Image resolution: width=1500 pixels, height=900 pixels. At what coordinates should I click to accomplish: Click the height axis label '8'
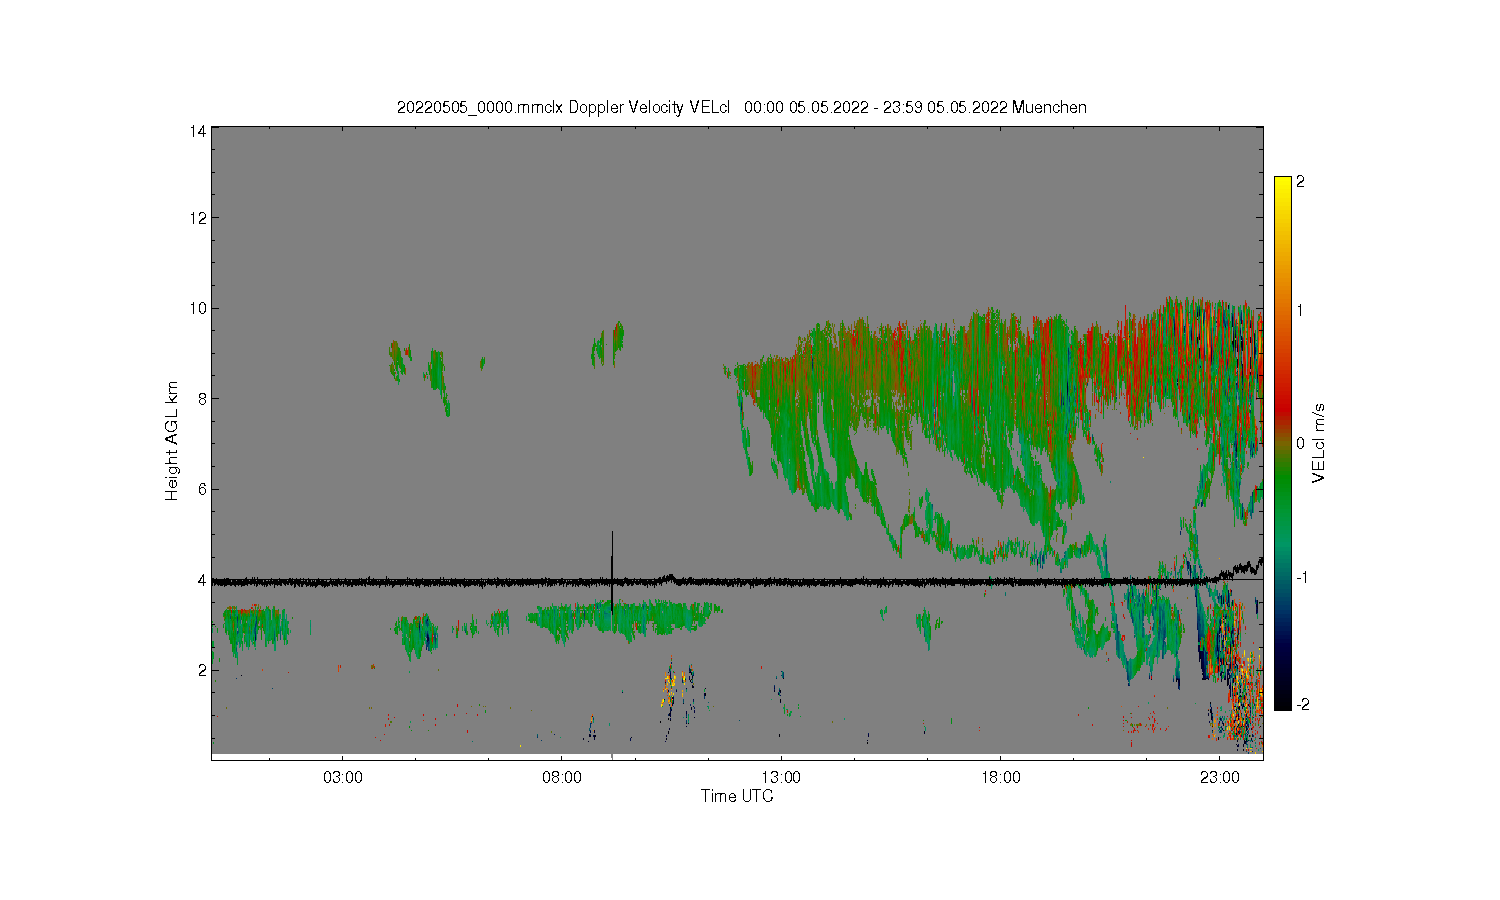[x=202, y=398]
